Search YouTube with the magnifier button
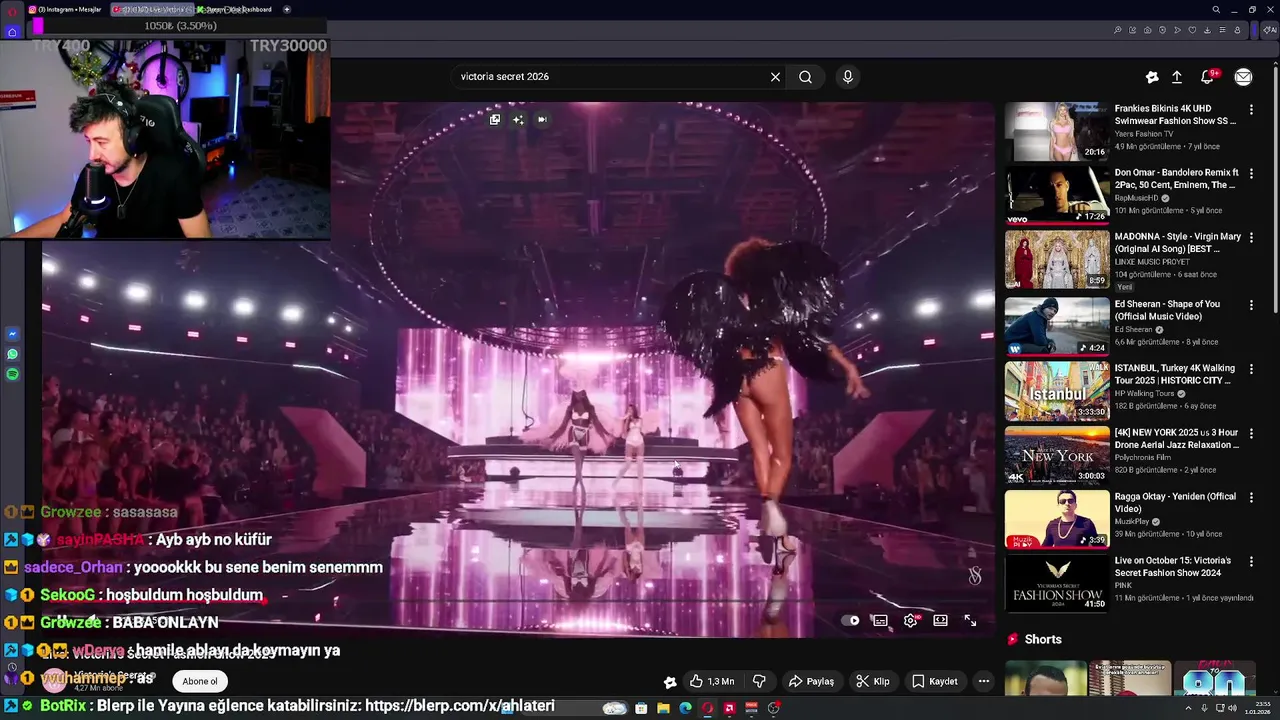1280x720 pixels. click(805, 77)
